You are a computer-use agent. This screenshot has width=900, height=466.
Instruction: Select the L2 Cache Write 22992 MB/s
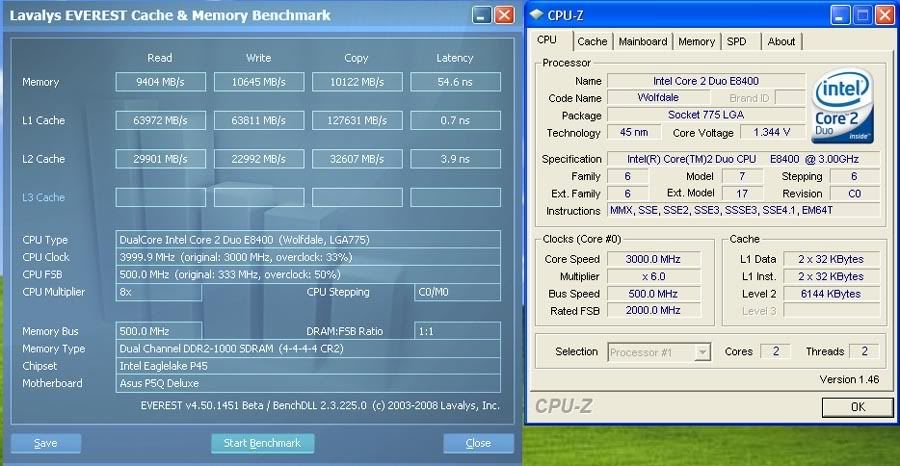pyautogui.click(x=259, y=159)
